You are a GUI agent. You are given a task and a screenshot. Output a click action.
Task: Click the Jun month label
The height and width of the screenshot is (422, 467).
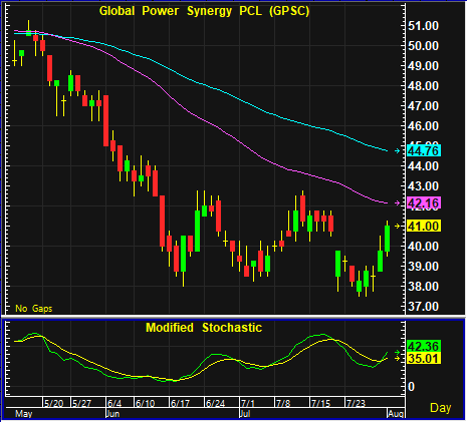[113, 414]
